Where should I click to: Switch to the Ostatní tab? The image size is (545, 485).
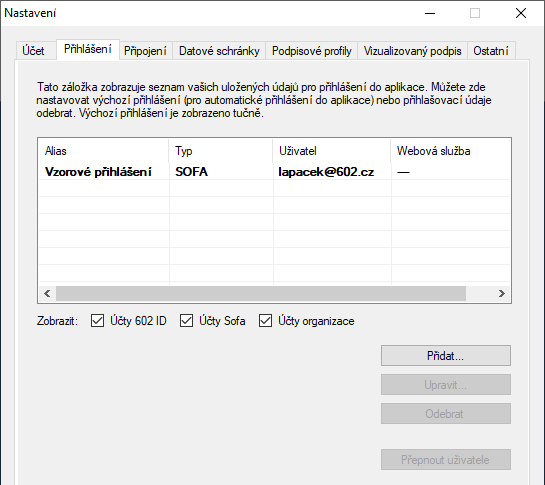[491, 51]
